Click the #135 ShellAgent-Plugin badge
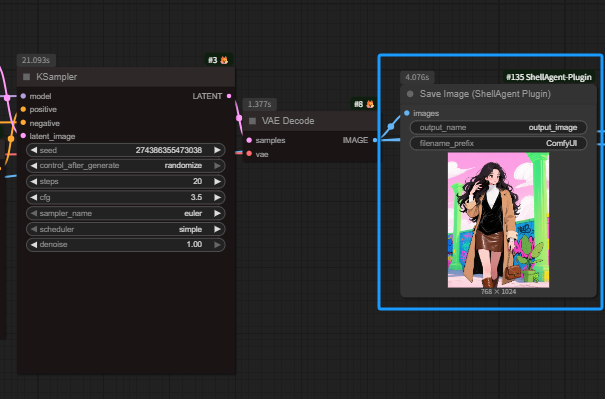607x401 pixels. [x=550, y=77]
